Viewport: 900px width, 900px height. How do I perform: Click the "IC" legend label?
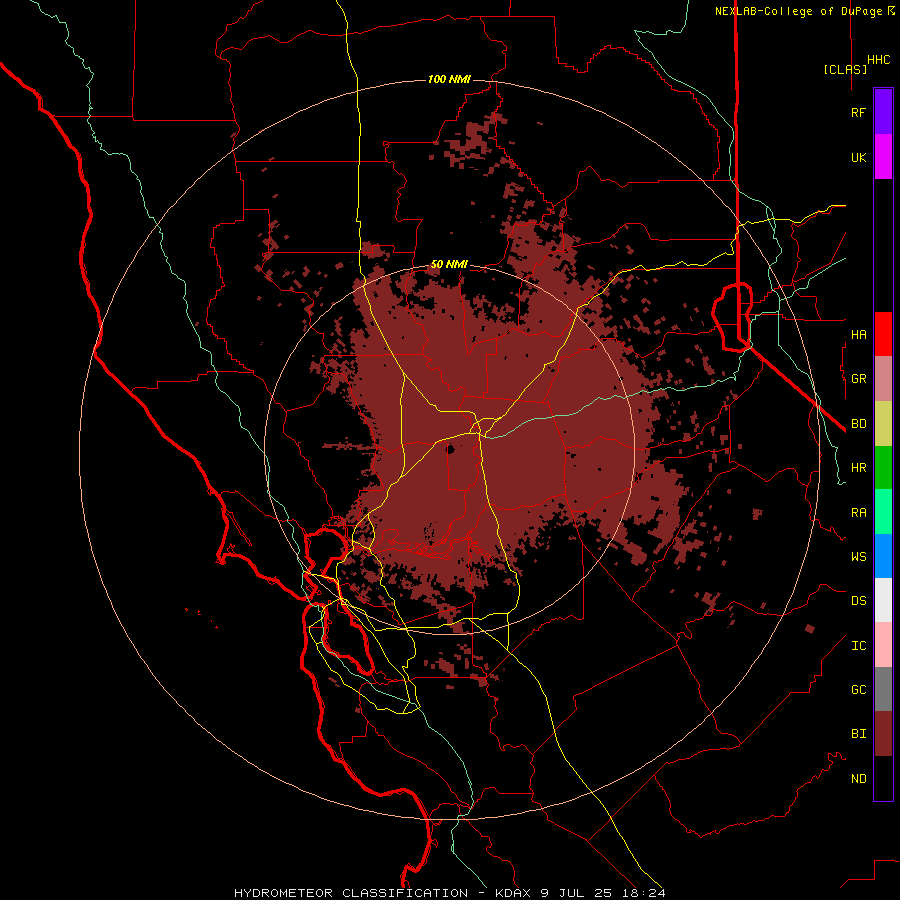tap(858, 646)
